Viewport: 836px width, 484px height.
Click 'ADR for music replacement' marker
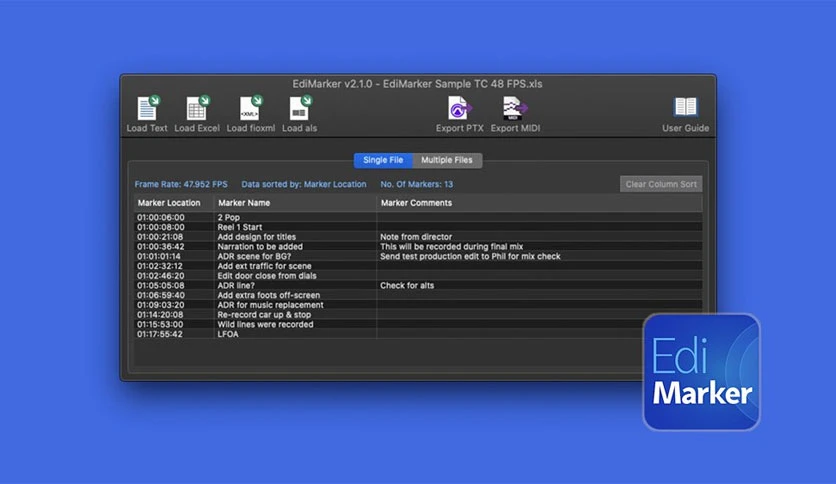[x=270, y=305]
